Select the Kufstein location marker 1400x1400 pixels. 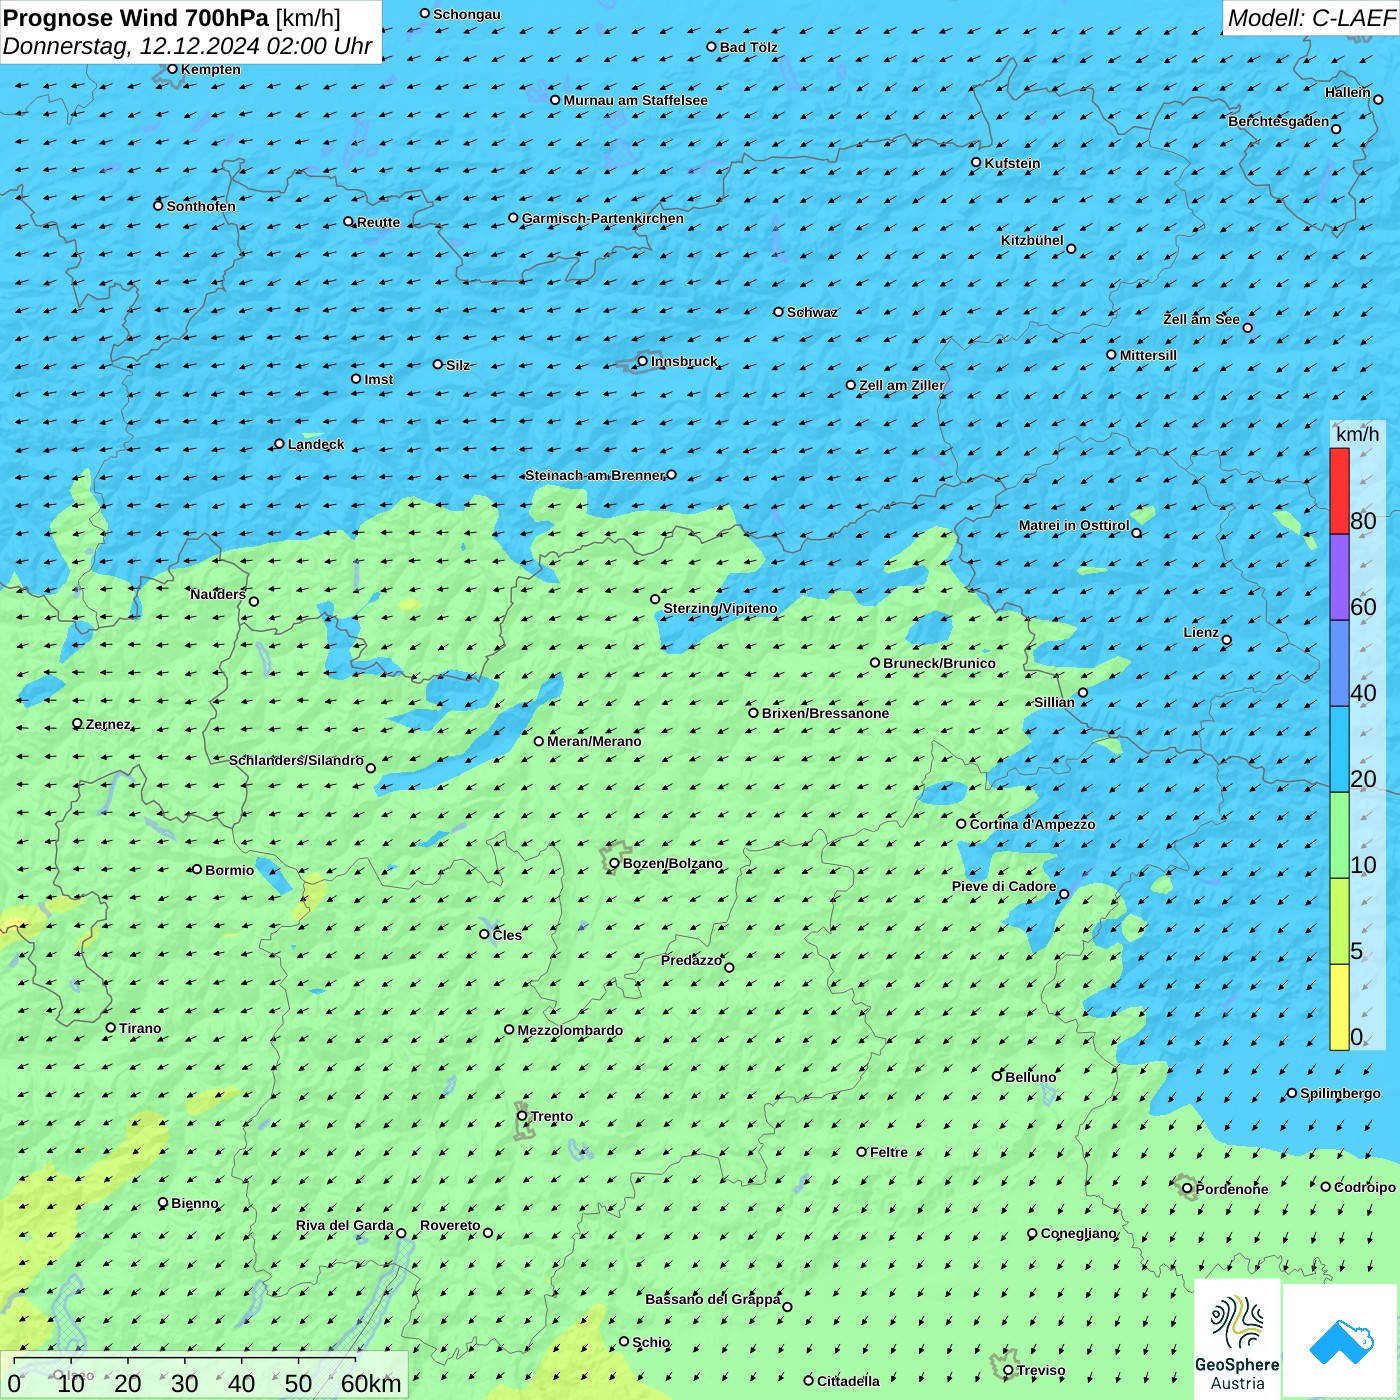[977, 162]
